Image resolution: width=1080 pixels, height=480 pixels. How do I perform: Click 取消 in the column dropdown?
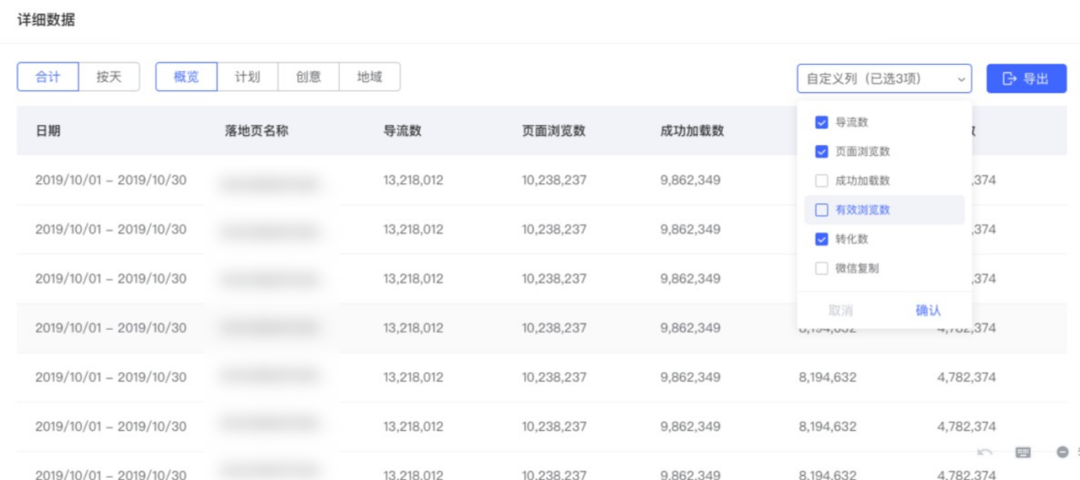pyautogui.click(x=840, y=311)
